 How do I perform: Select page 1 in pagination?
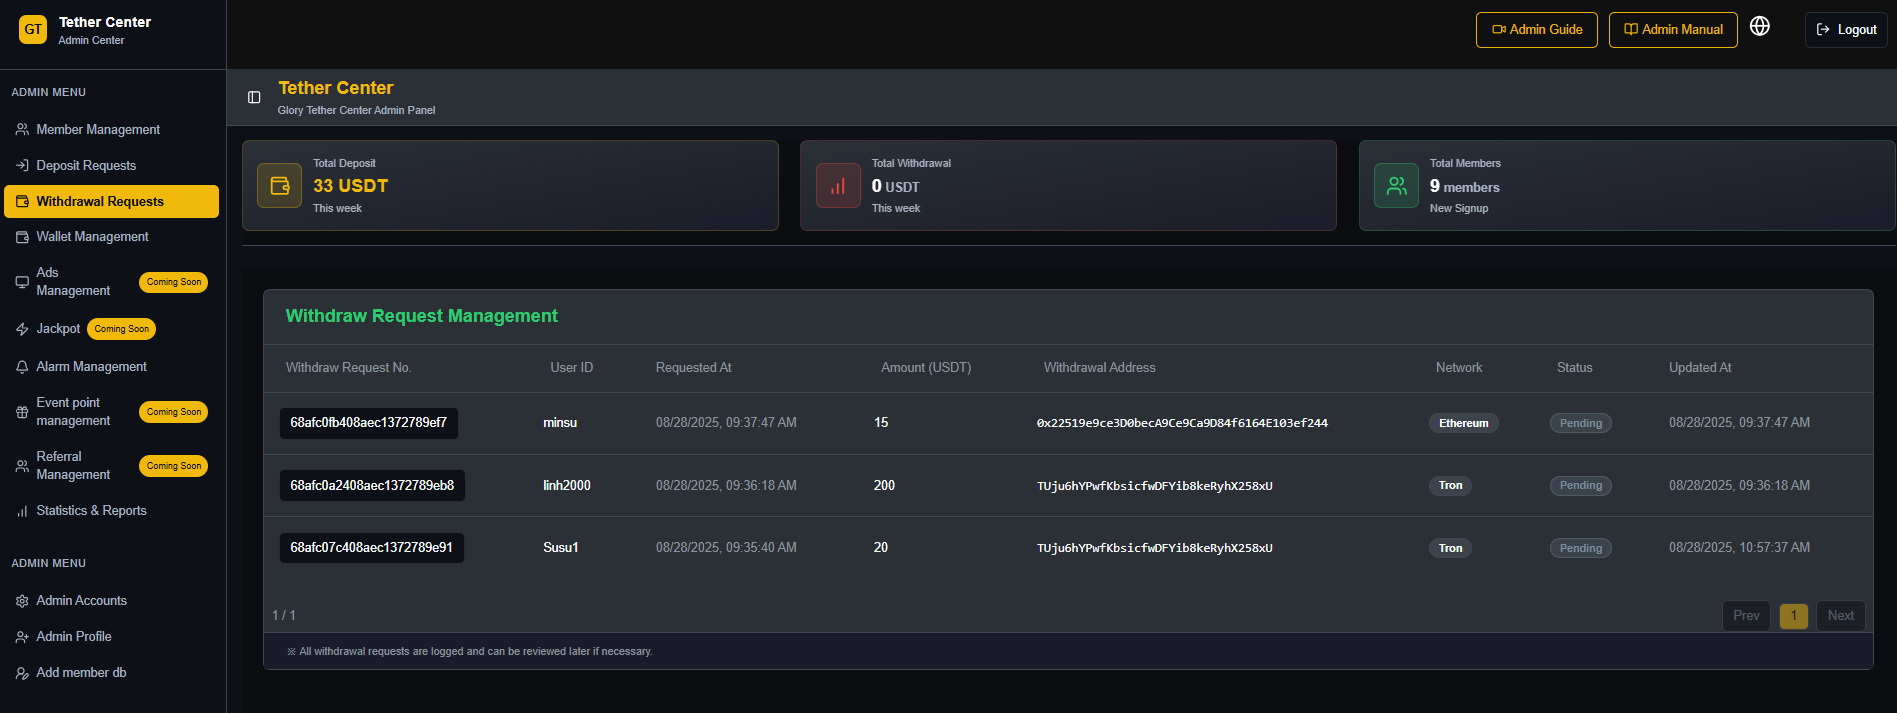(x=1793, y=616)
